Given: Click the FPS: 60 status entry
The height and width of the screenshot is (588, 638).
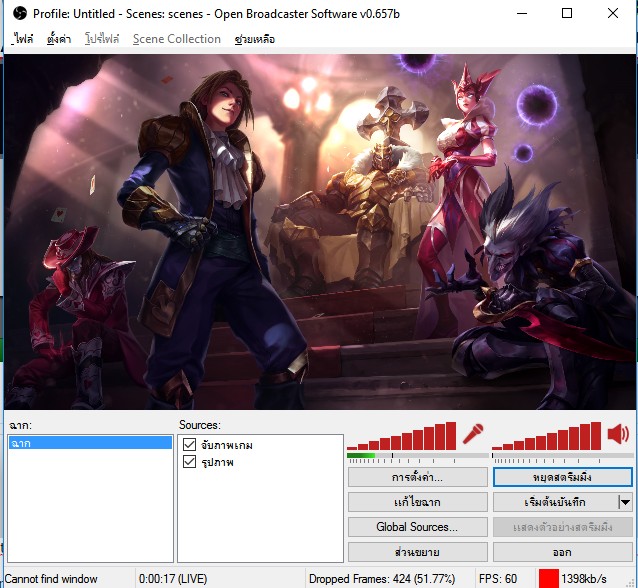Looking at the screenshot, I should 498,578.
